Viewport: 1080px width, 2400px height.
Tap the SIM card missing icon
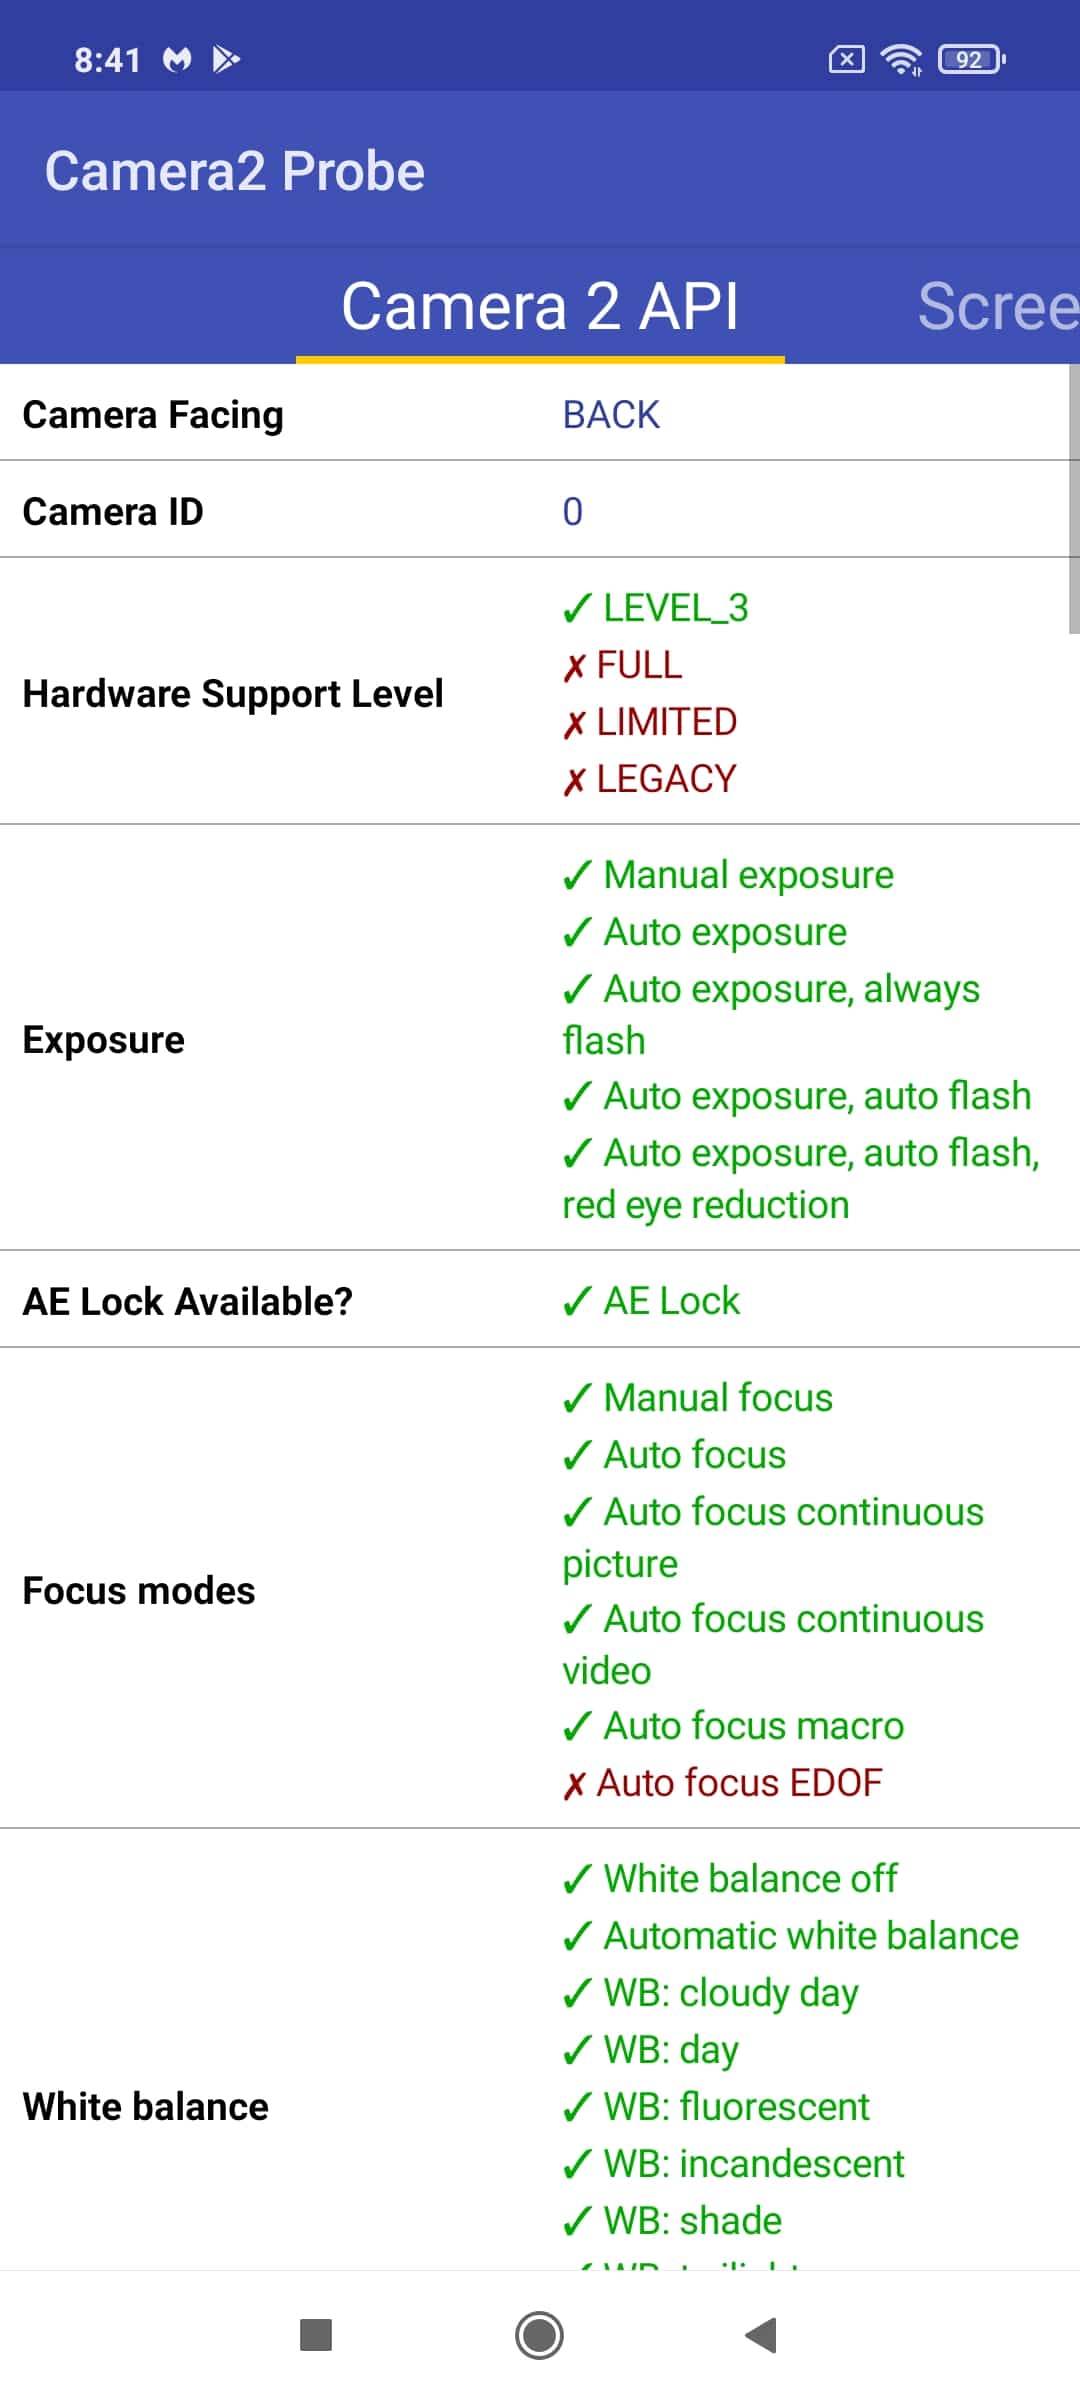[x=846, y=60]
